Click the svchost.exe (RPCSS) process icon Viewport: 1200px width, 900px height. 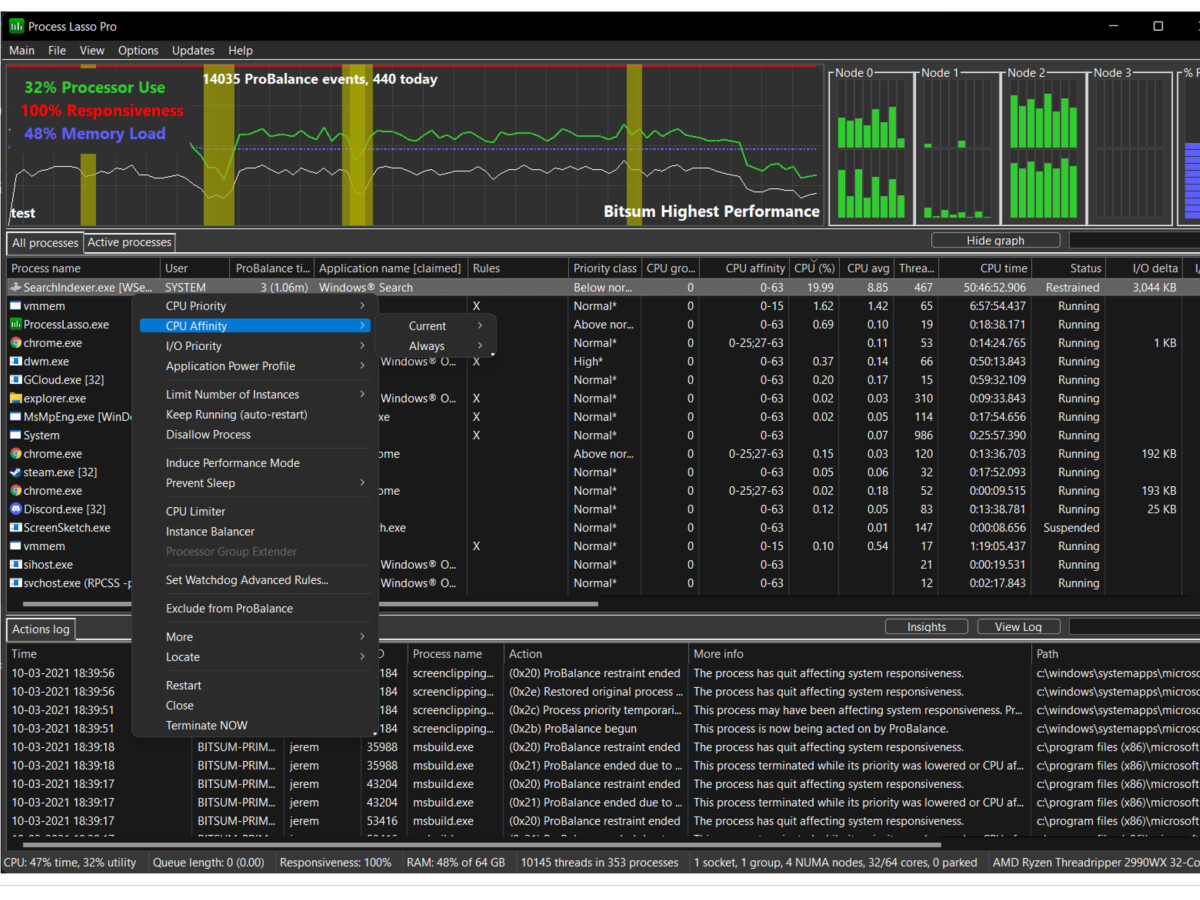pos(15,583)
